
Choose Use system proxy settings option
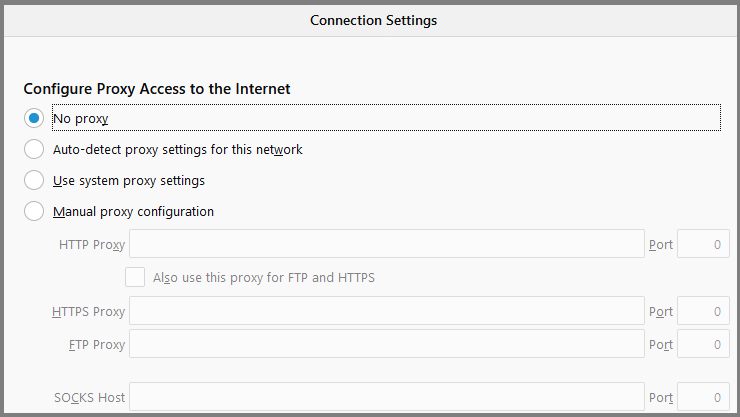click(35, 180)
